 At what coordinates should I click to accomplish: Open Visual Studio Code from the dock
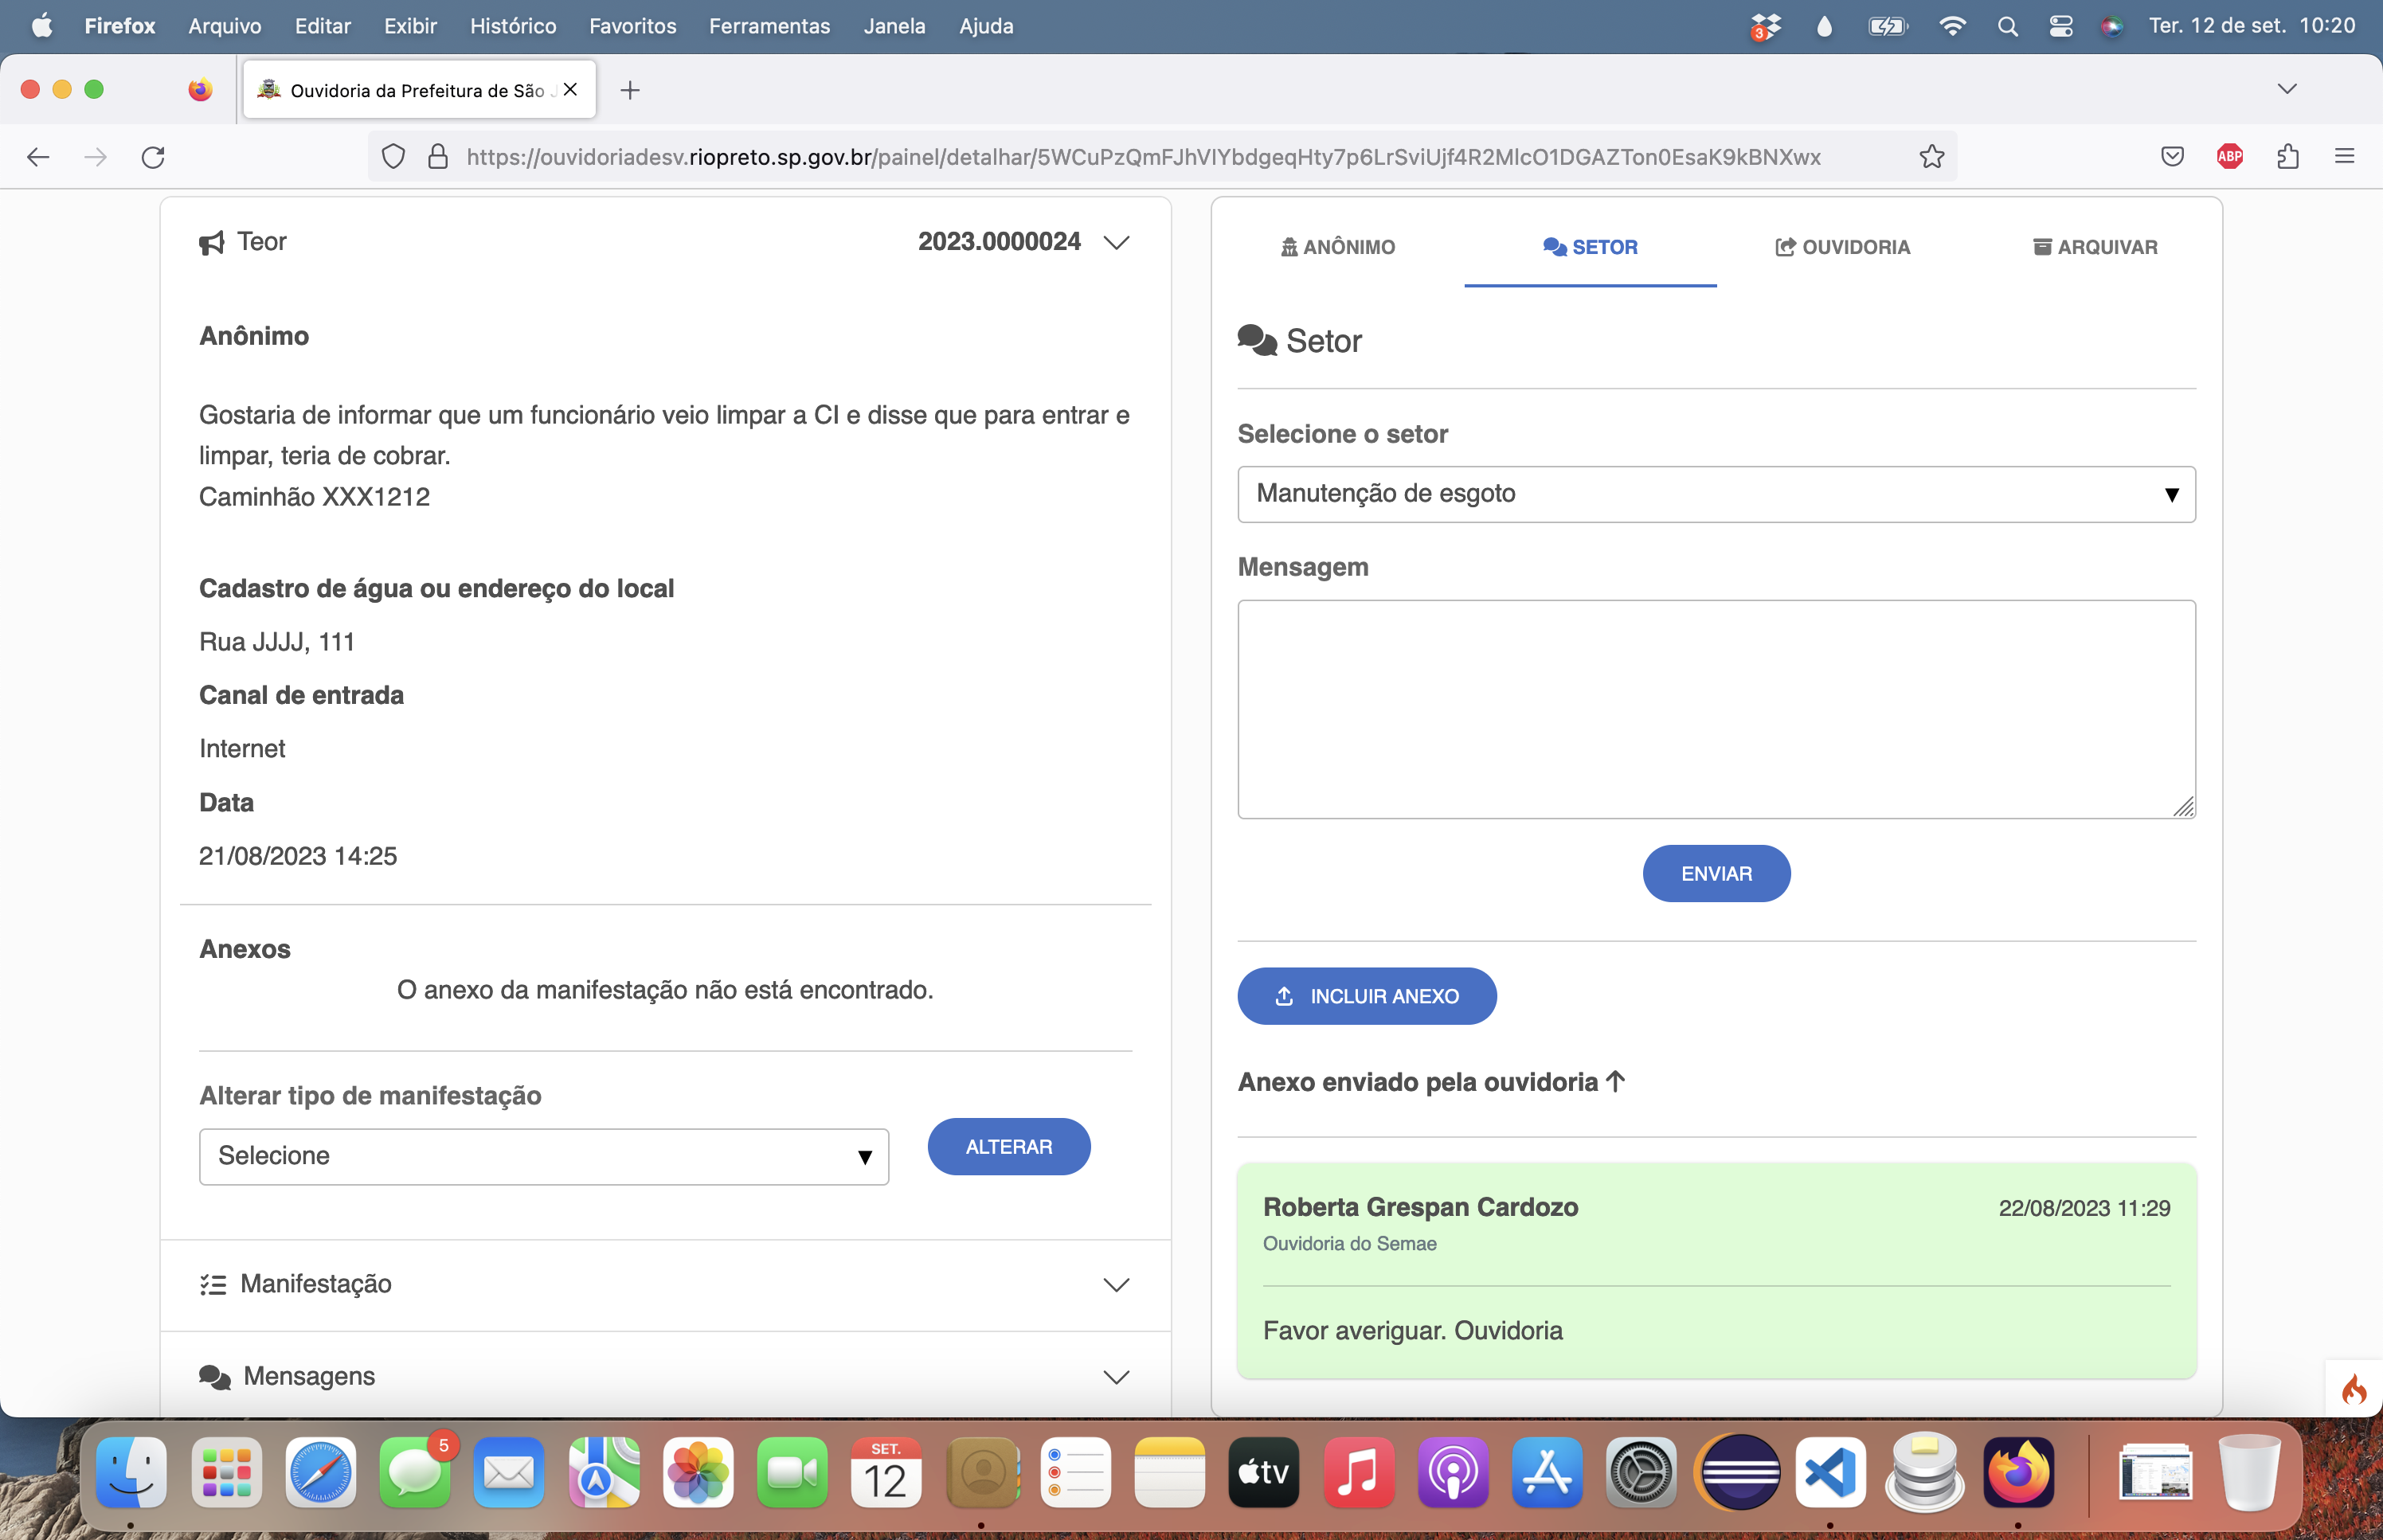(x=1830, y=1472)
